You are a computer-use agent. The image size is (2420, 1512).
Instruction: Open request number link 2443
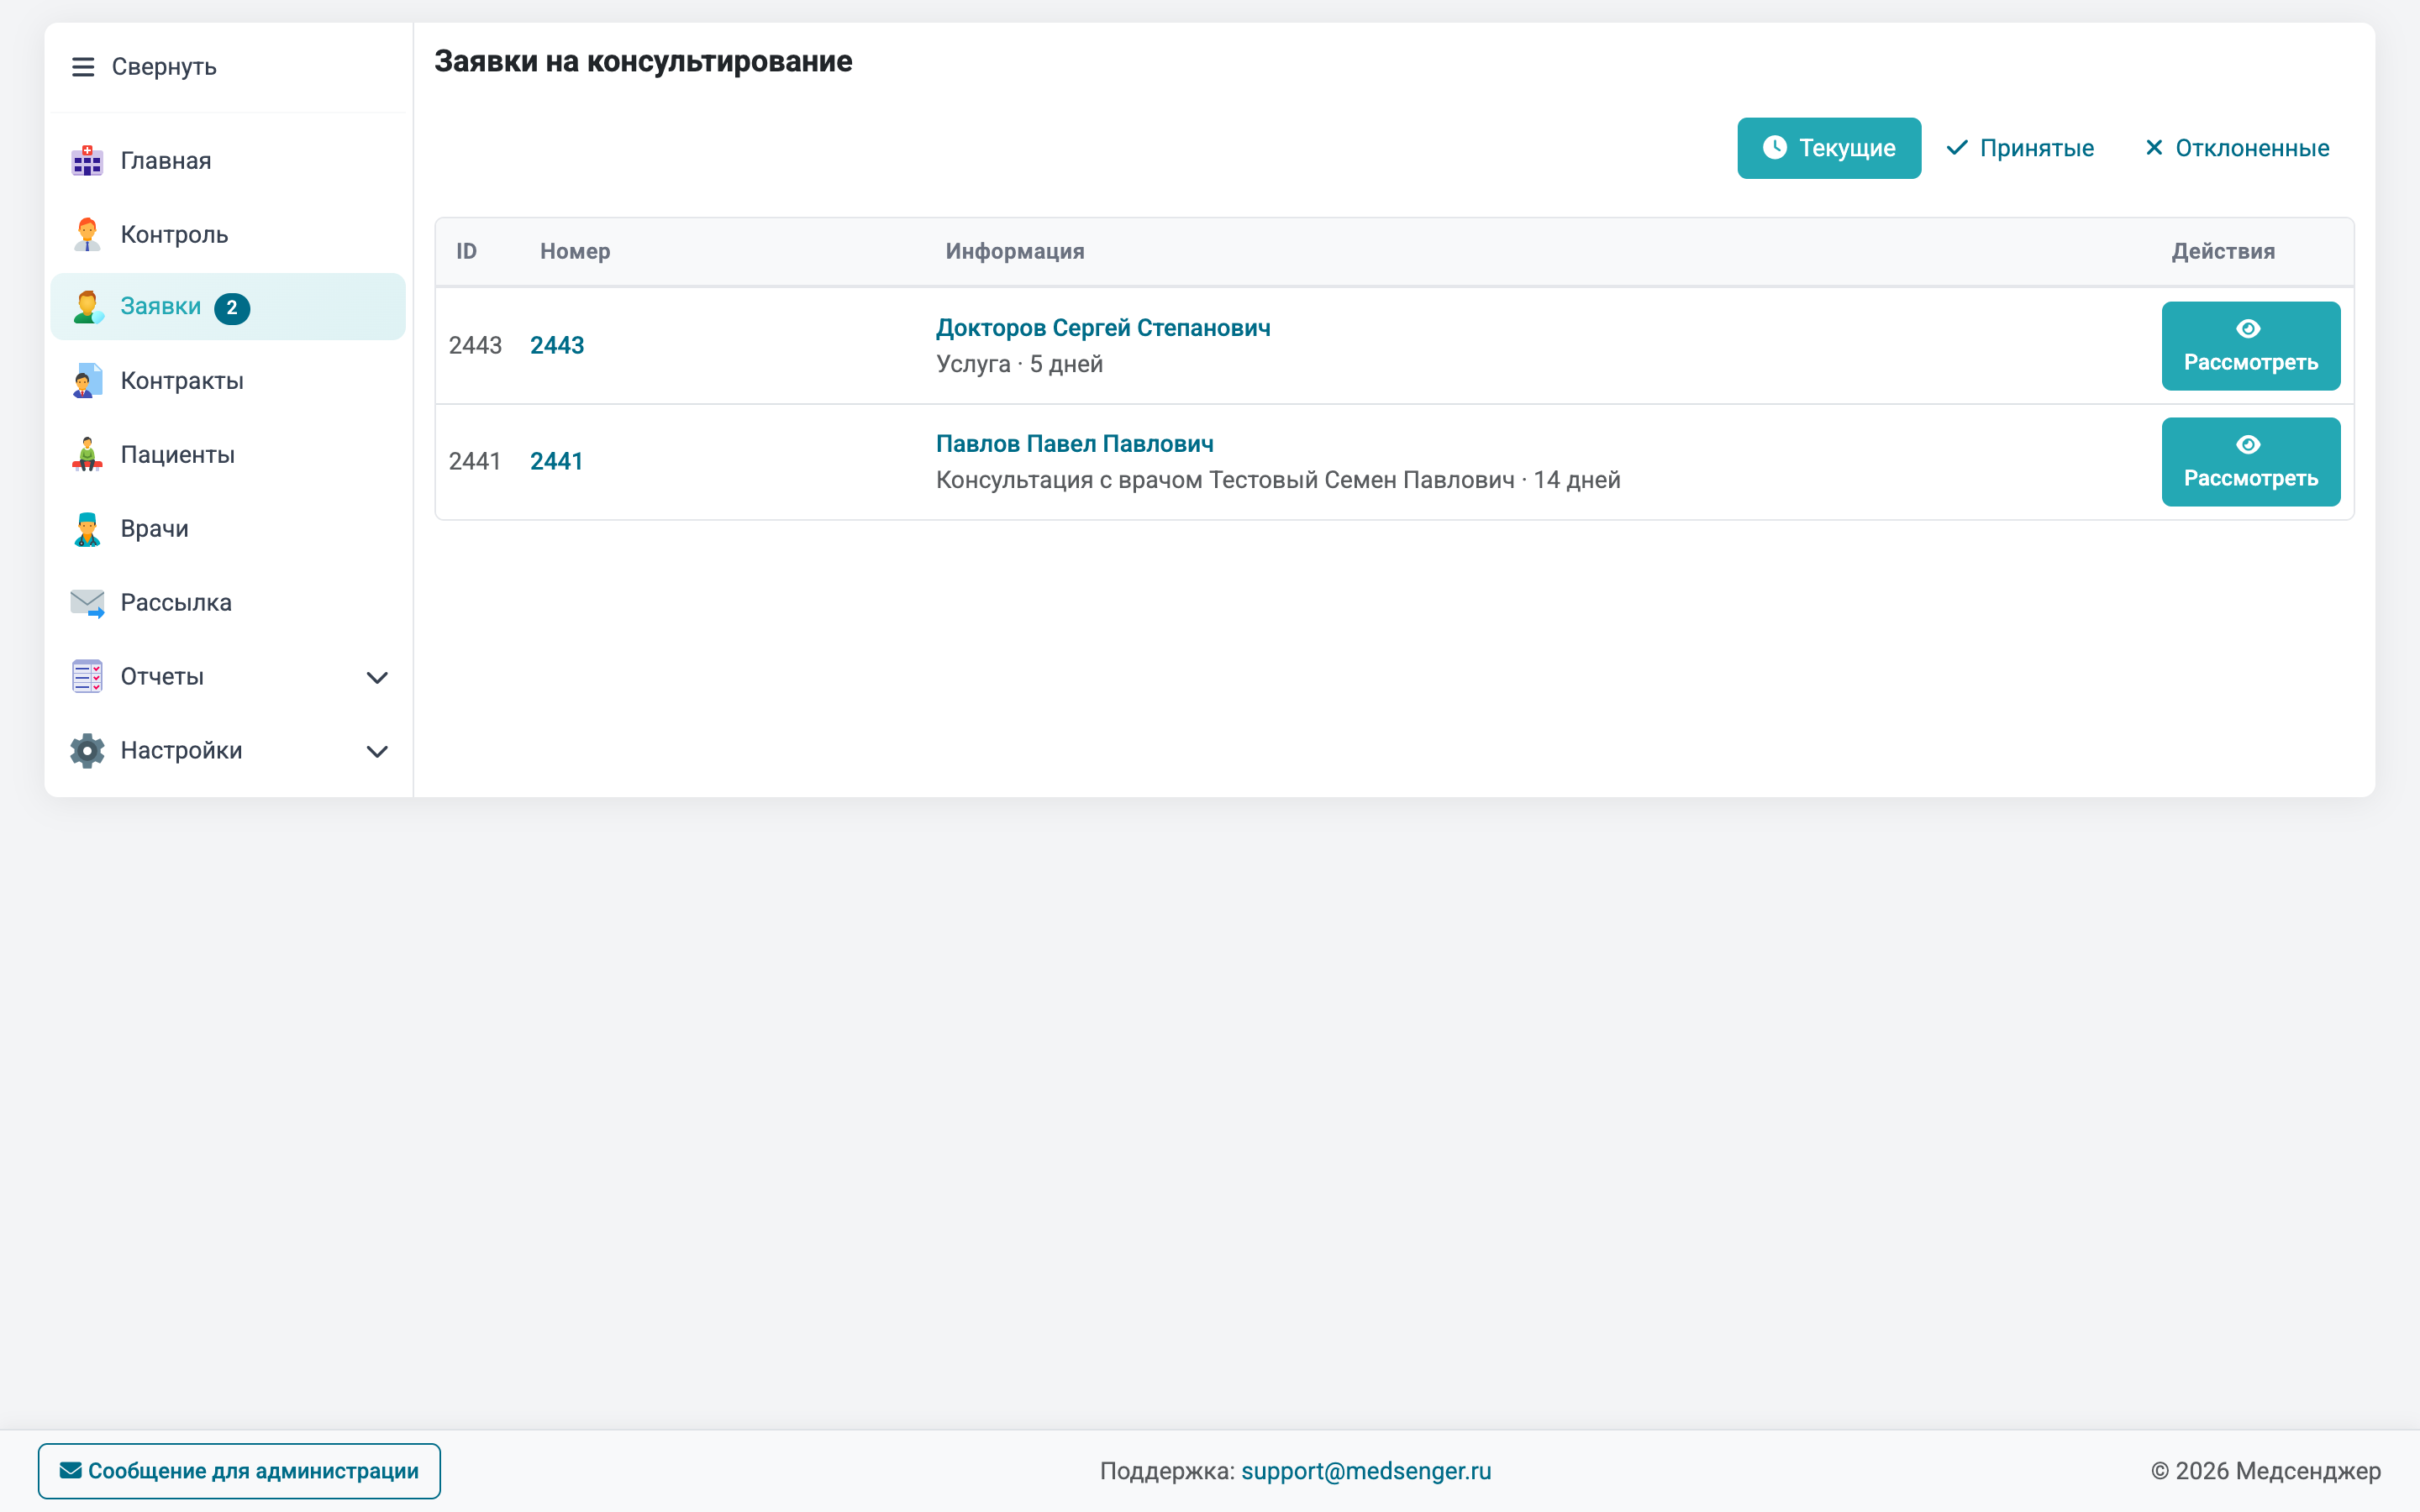point(557,346)
